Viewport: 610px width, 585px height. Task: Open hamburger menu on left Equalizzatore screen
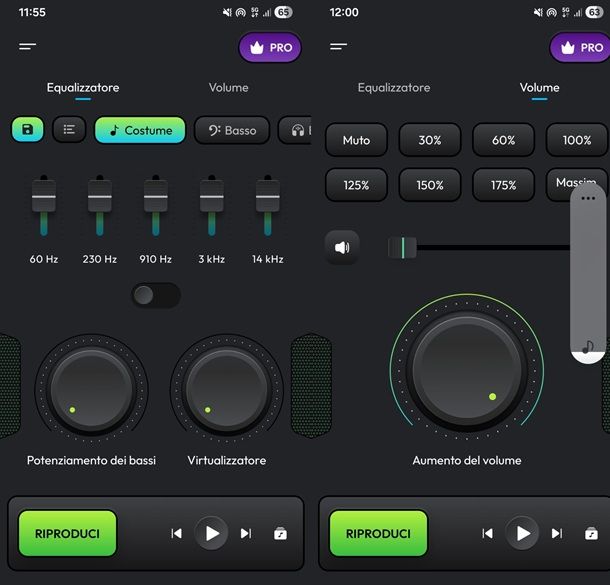click(28, 47)
